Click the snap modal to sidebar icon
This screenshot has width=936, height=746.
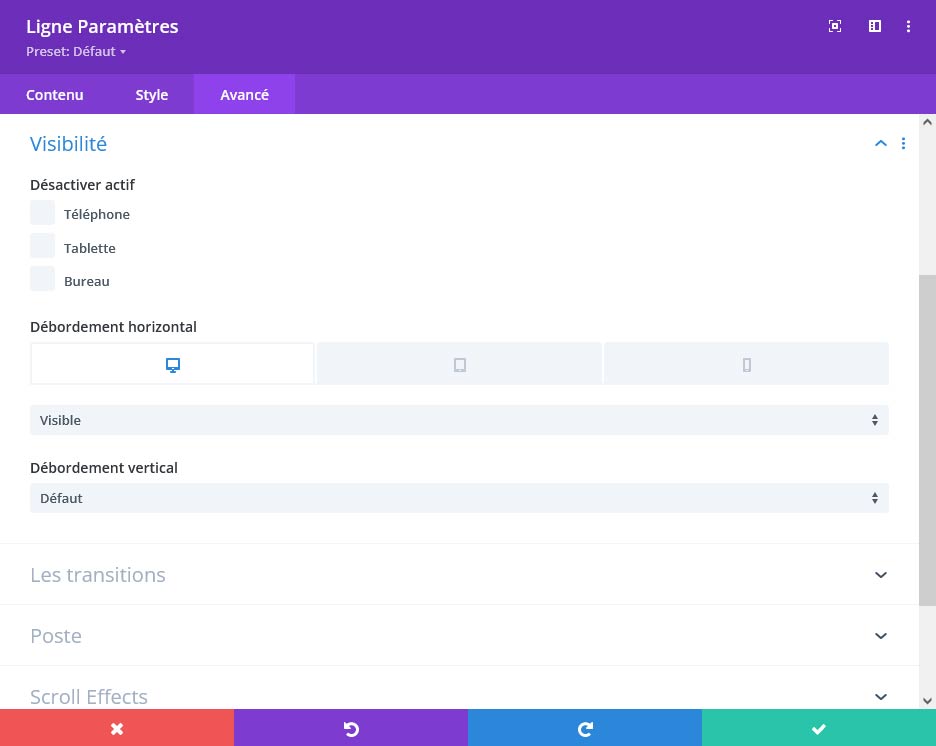875,26
